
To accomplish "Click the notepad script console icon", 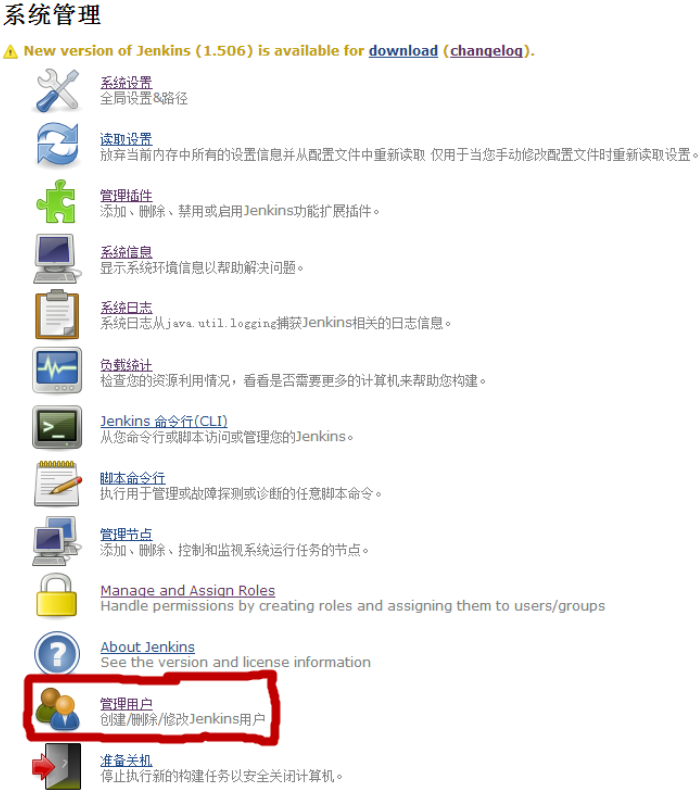I will (58, 484).
